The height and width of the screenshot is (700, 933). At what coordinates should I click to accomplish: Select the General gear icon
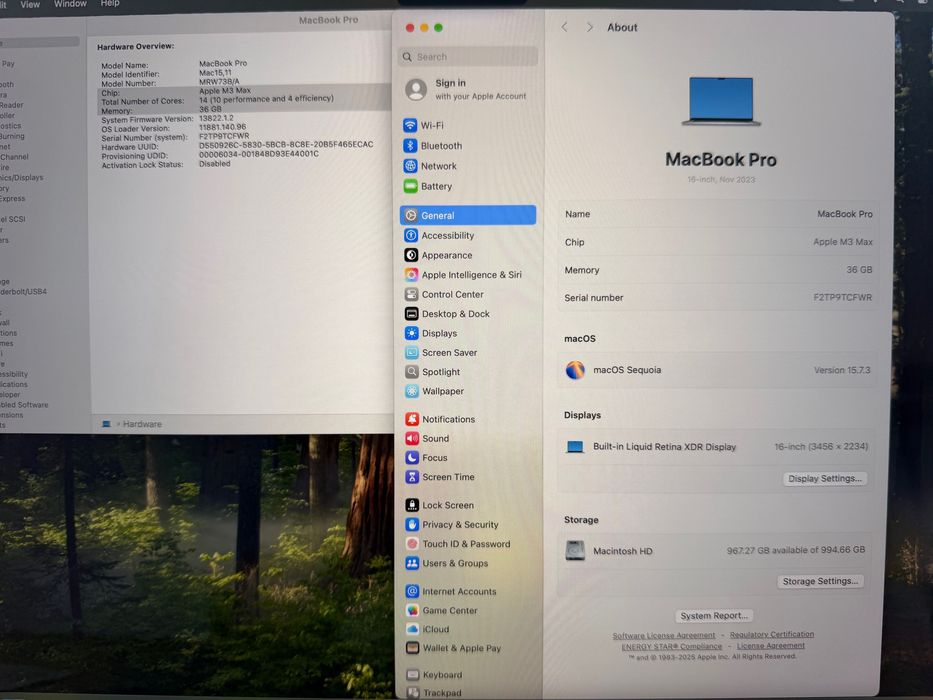(x=411, y=215)
